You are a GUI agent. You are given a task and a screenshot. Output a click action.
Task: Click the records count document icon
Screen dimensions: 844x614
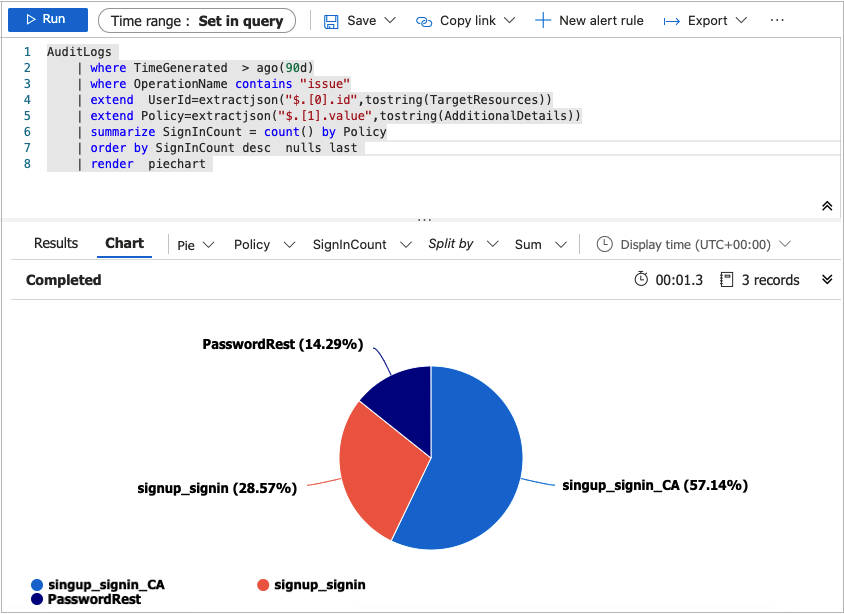click(x=727, y=280)
